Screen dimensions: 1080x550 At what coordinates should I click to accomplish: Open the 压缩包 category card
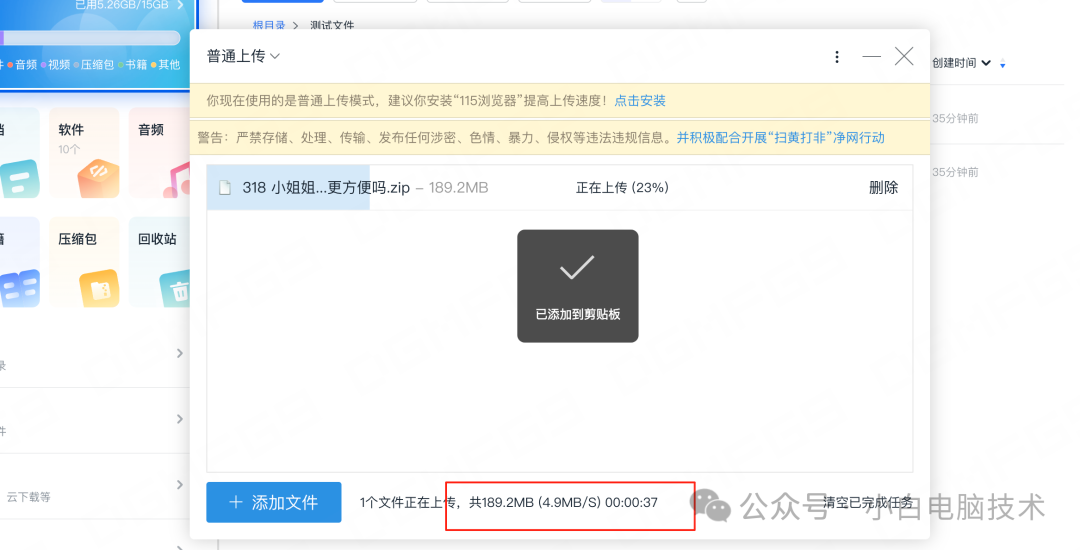pyautogui.click(x=84, y=262)
